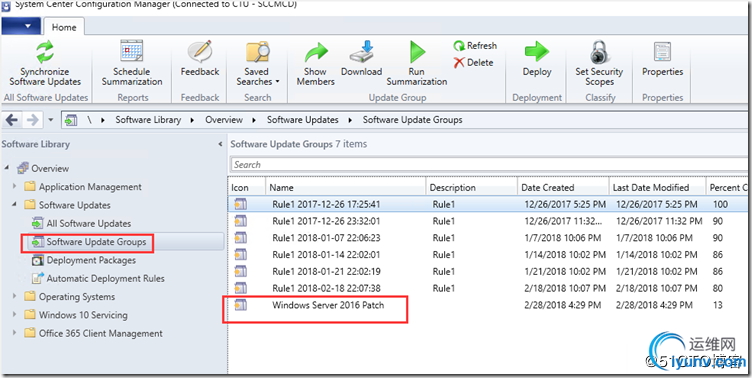Open the application menu dropdown button
The height and width of the screenshot is (378, 752).
pyautogui.click(x=21, y=26)
